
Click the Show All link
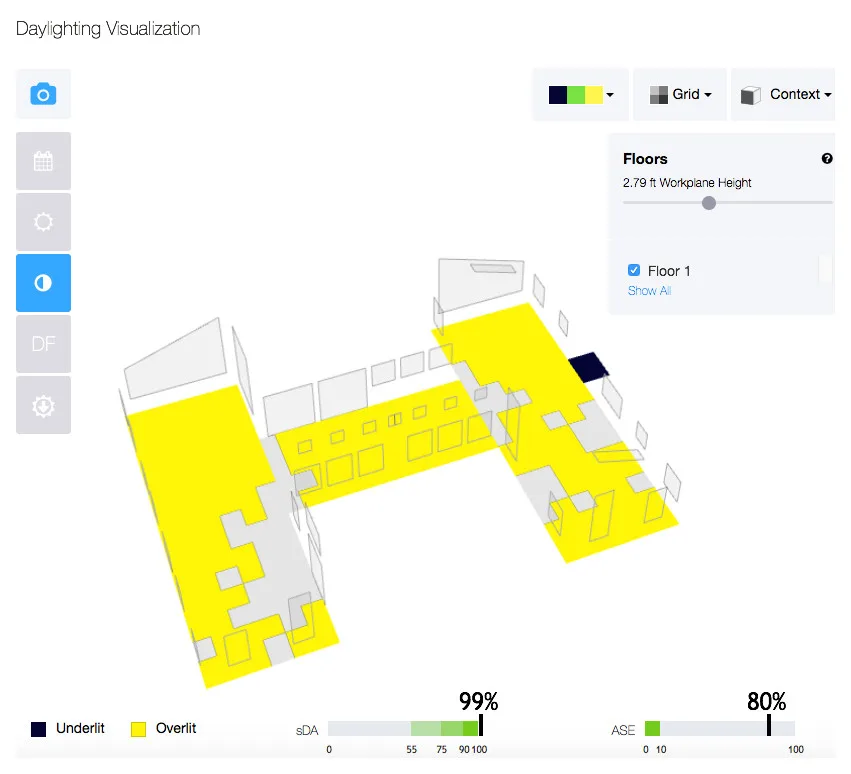pos(650,291)
